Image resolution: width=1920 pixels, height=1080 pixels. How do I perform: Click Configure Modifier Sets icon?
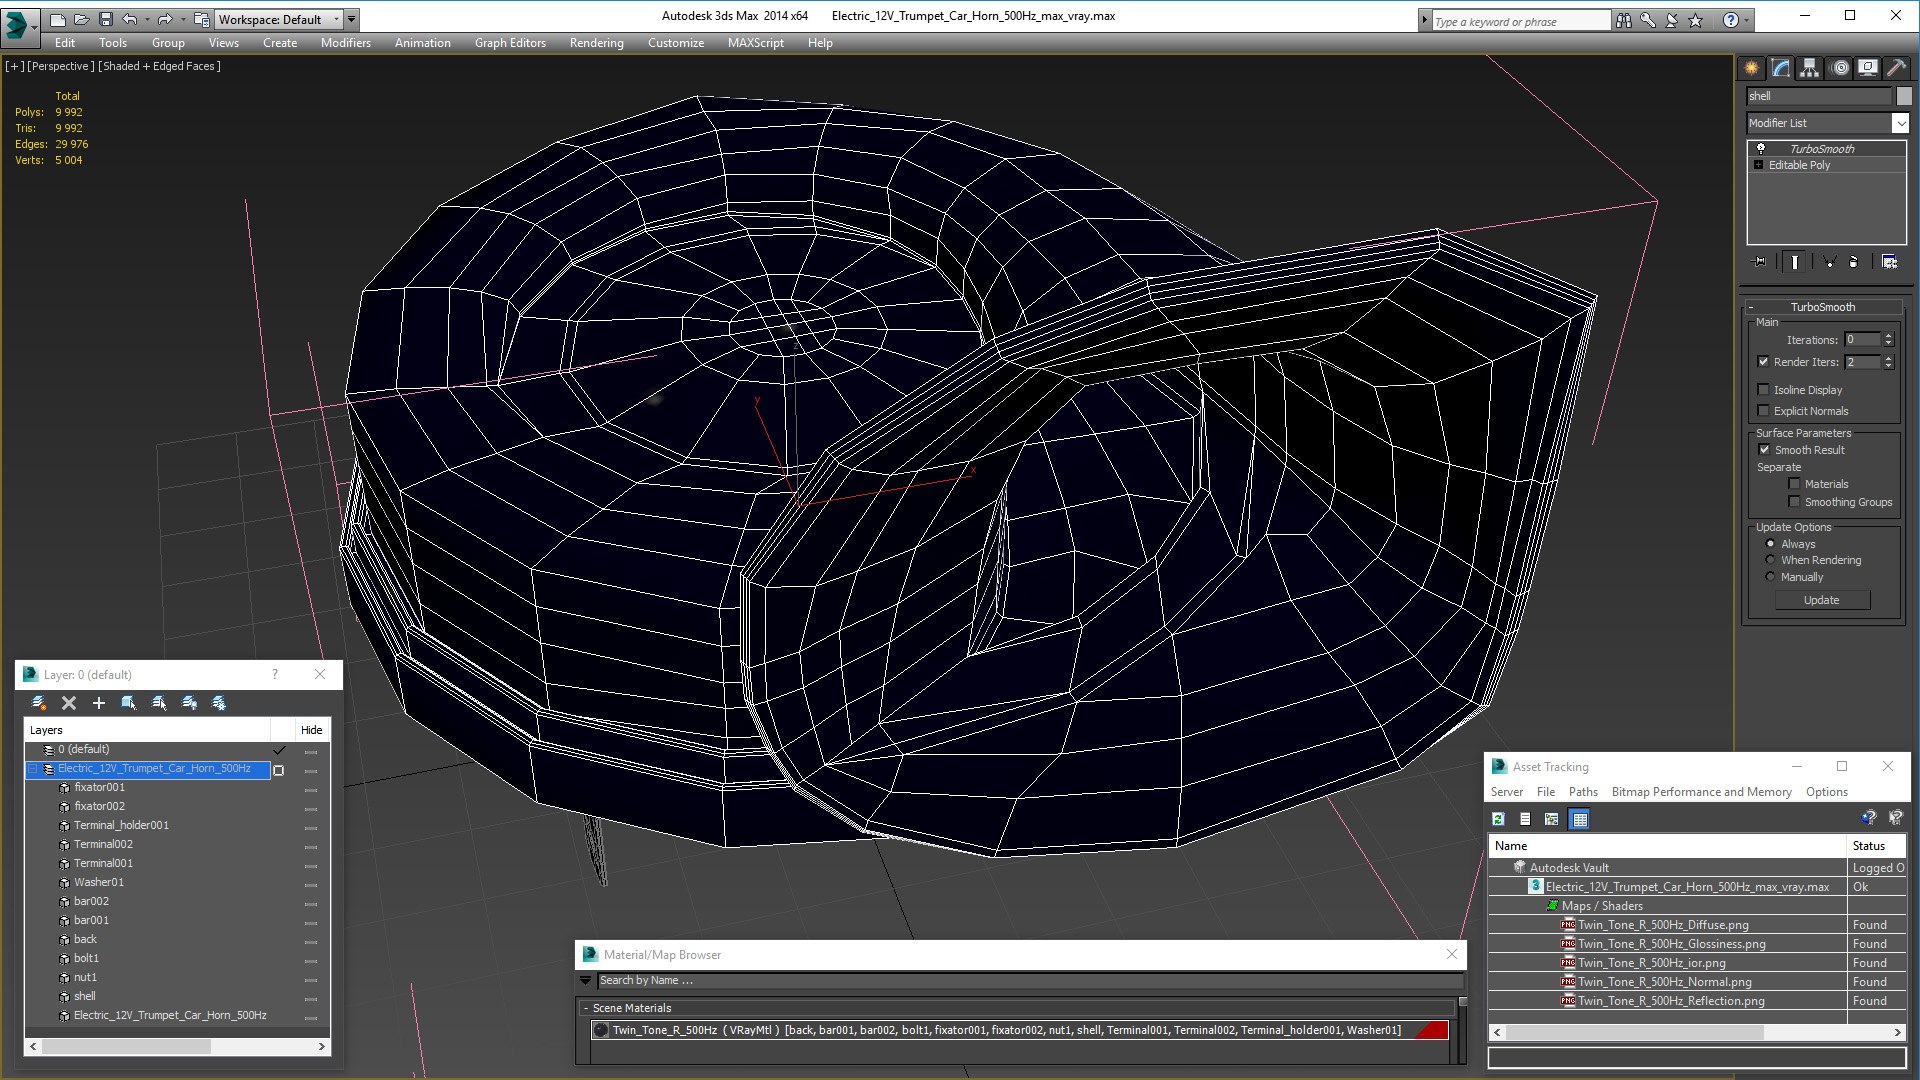[x=1889, y=262]
